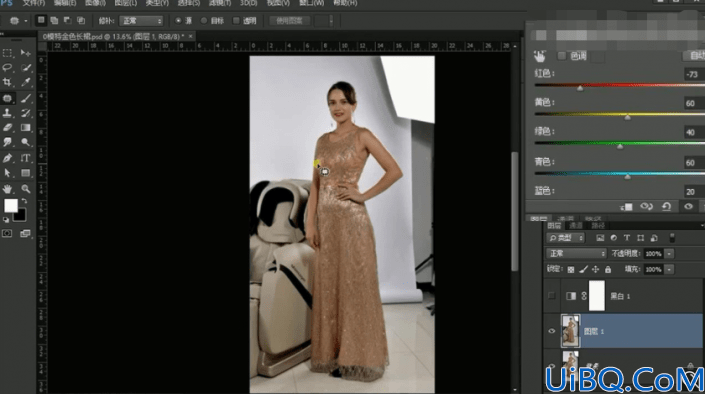Select the Patch tool in toolbox

(x=7, y=98)
